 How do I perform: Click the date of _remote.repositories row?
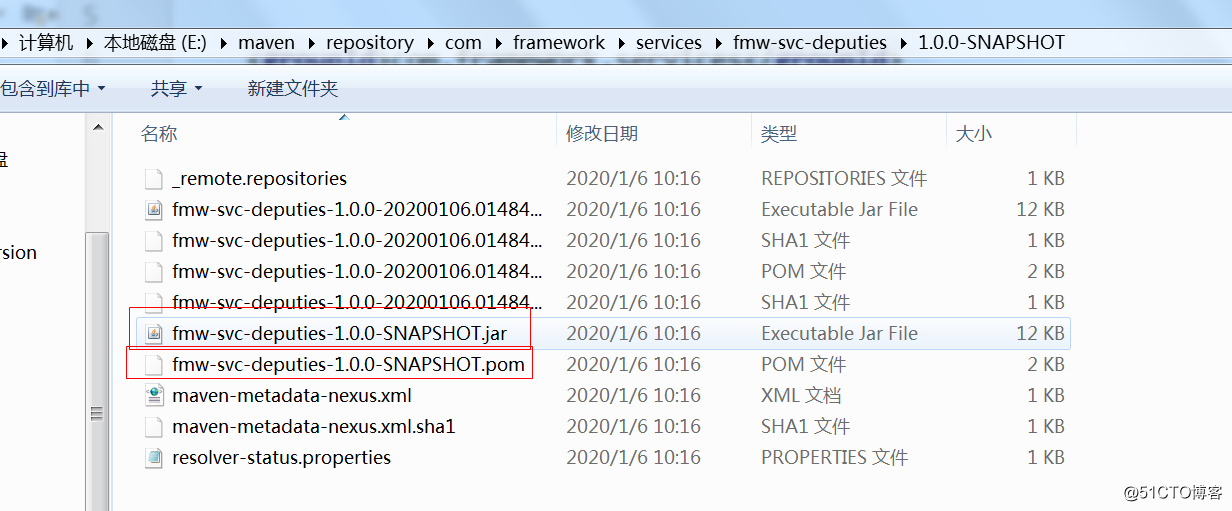[x=633, y=179]
